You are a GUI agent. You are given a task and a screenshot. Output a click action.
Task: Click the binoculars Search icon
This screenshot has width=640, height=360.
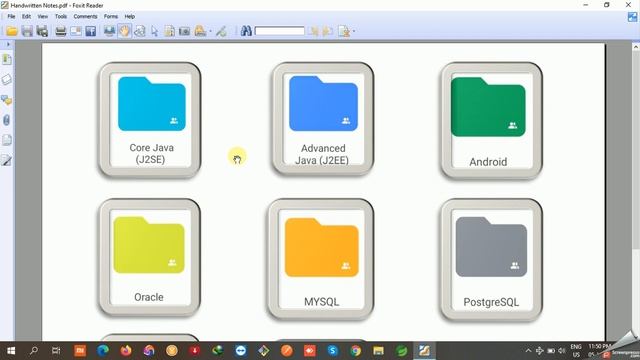246,31
